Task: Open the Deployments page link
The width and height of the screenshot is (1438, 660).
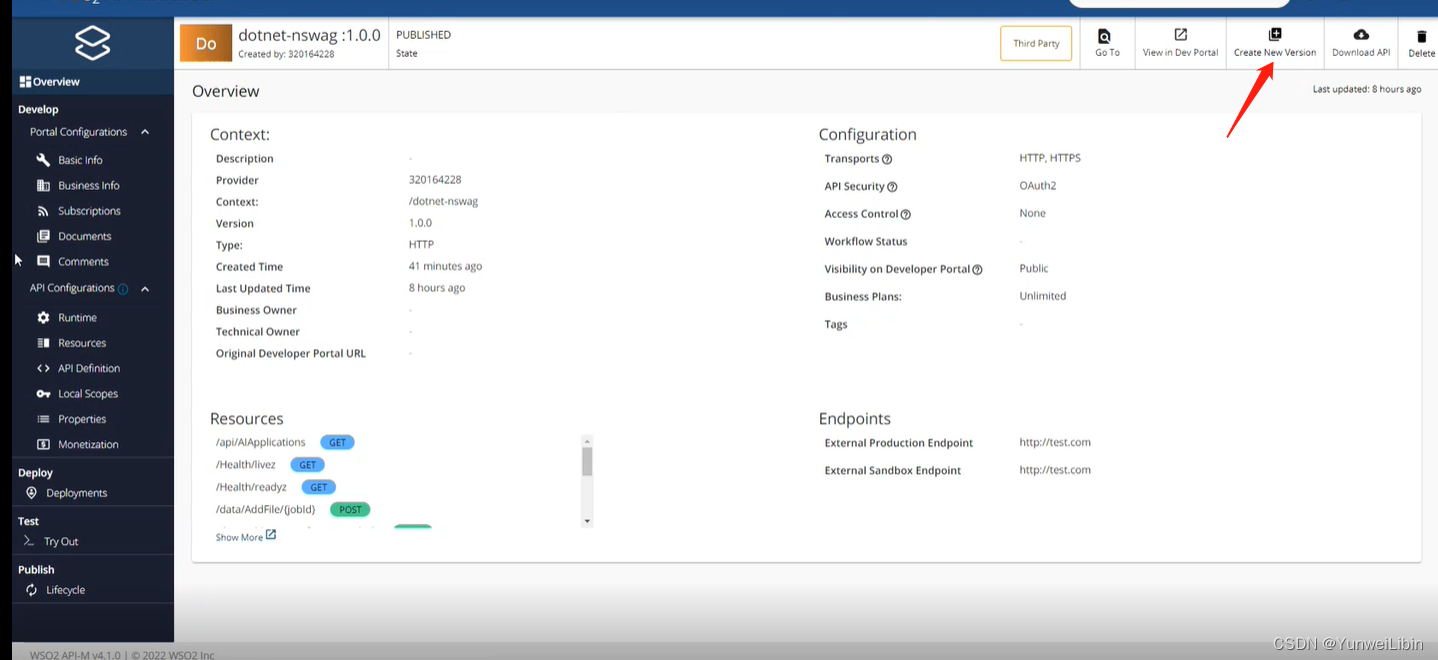Action: tap(76, 493)
